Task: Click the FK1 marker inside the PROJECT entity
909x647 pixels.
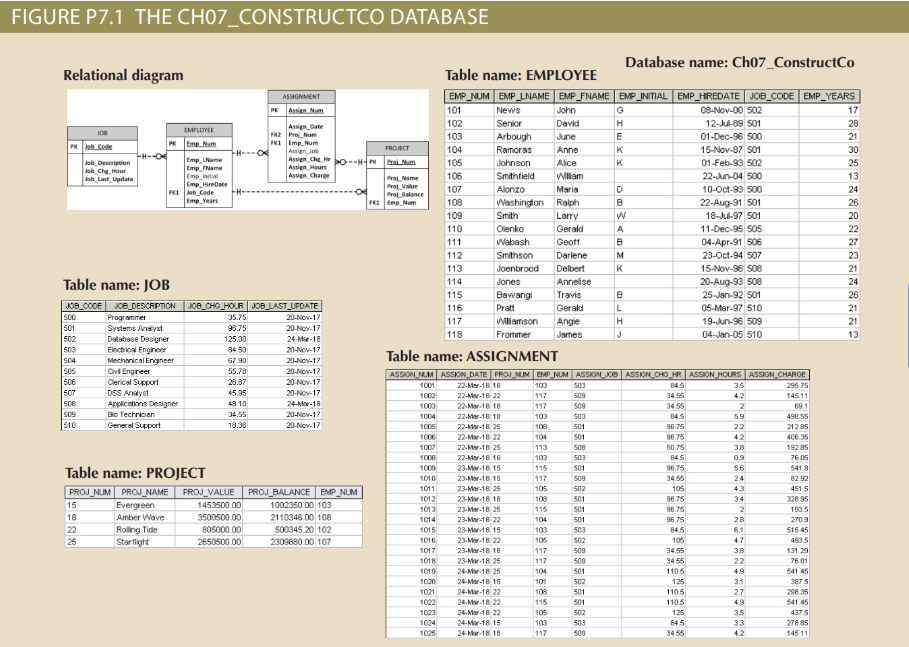Action: (375, 200)
